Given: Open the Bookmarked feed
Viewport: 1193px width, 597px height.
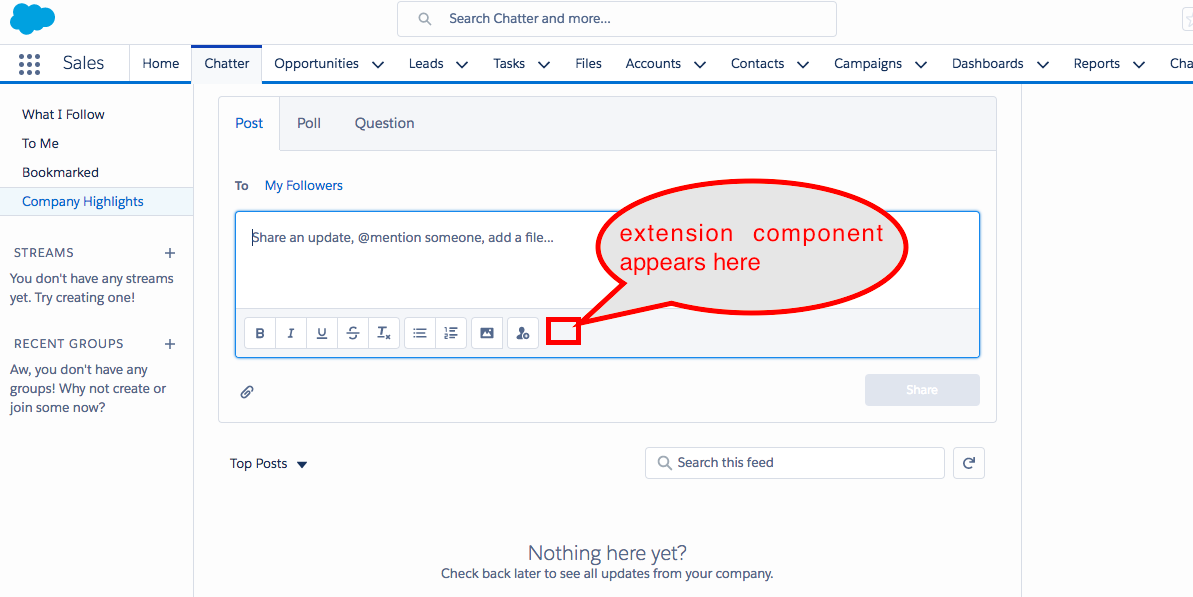Looking at the screenshot, I should coord(60,173).
